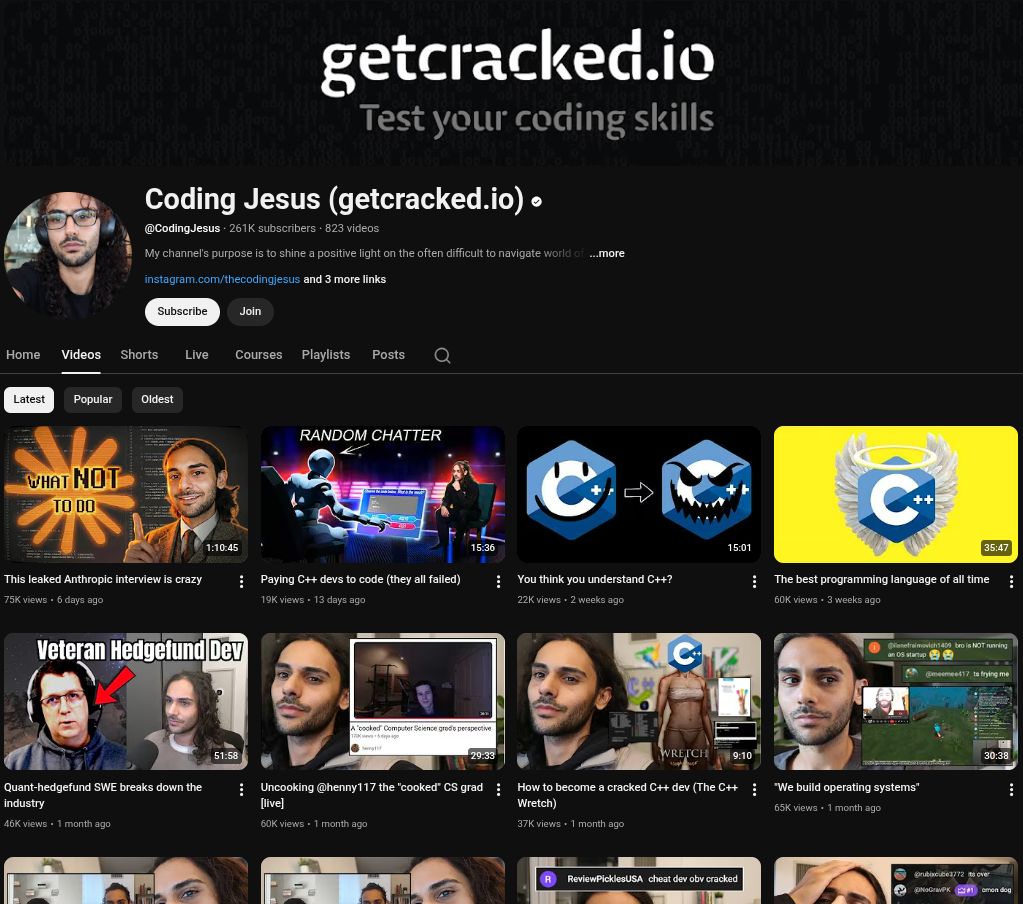Click the verified checkmark badge beside channel name
1023x904 pixels.
point(536,202)
